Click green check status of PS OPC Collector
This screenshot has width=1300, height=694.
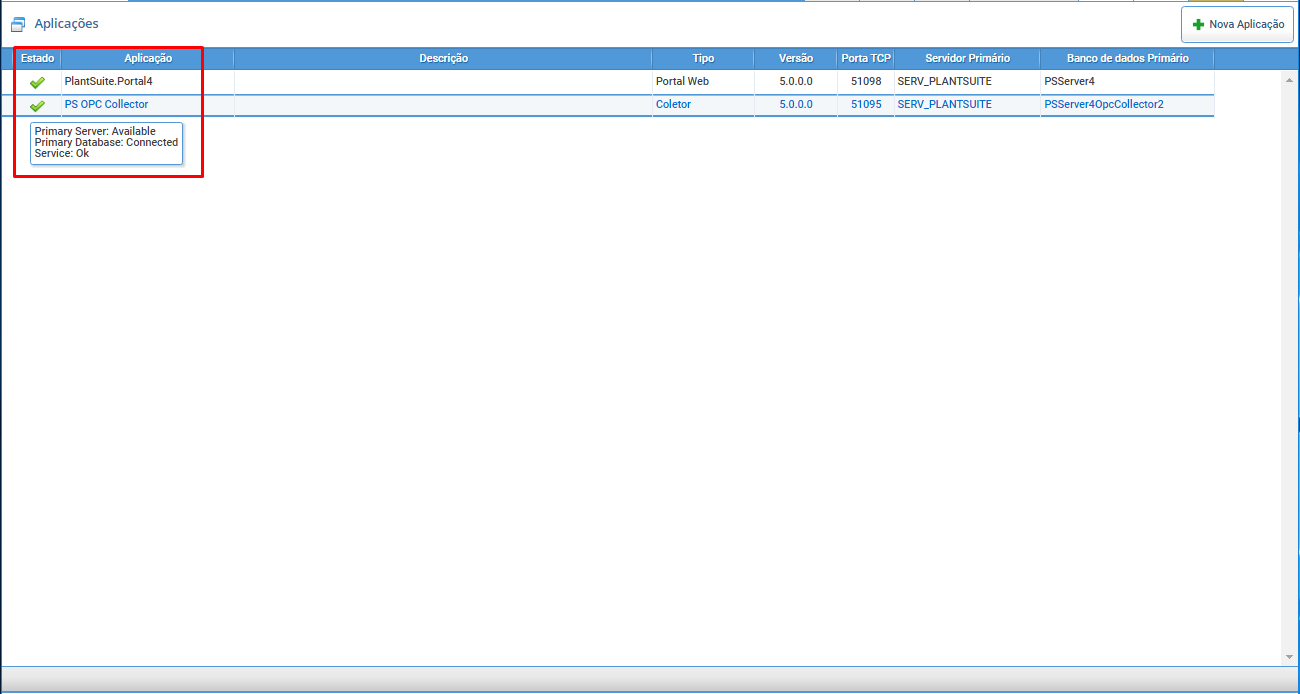(37, 105)
